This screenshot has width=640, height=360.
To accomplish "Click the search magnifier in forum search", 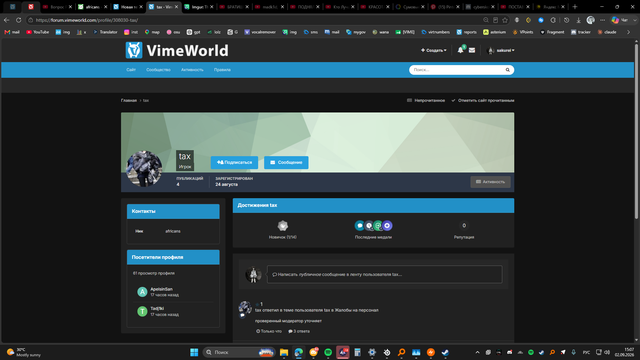I will coord(507,70).
